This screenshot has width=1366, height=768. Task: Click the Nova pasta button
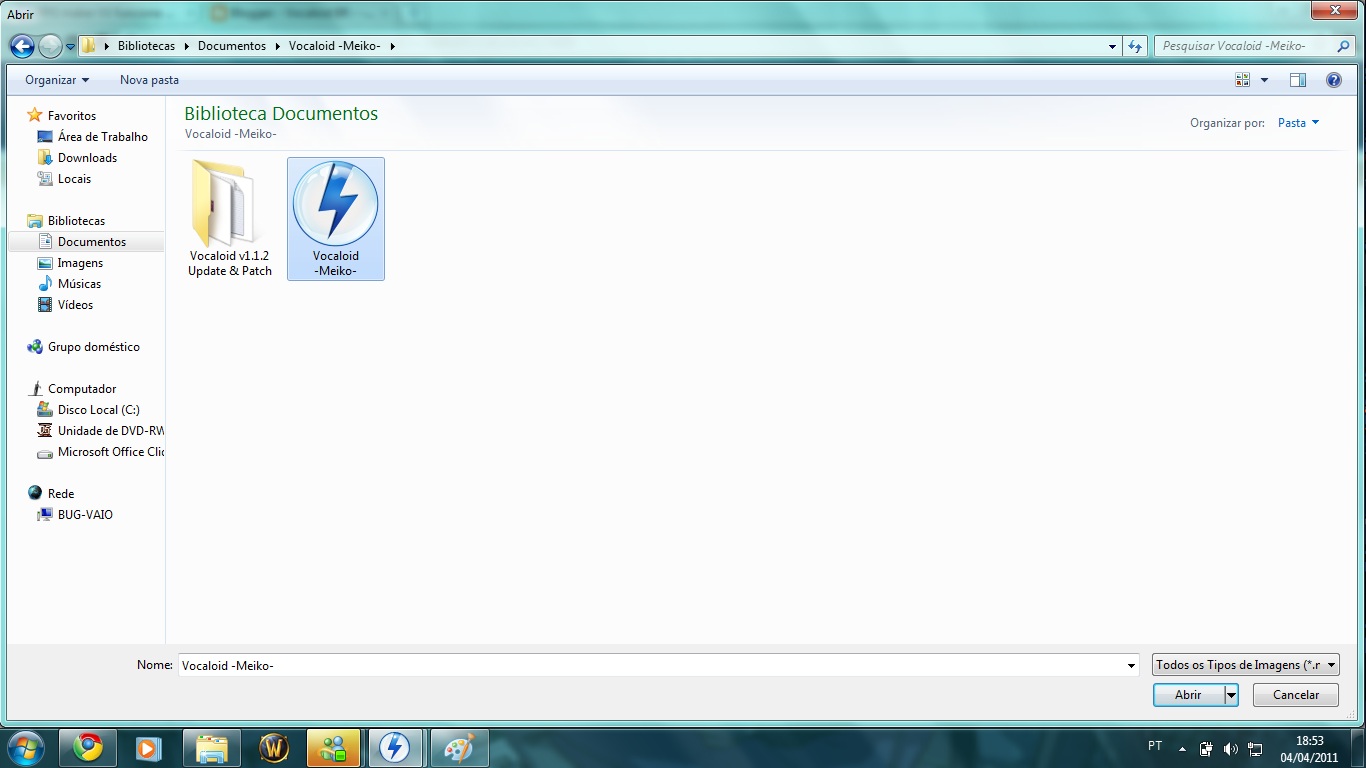point(149,80)
